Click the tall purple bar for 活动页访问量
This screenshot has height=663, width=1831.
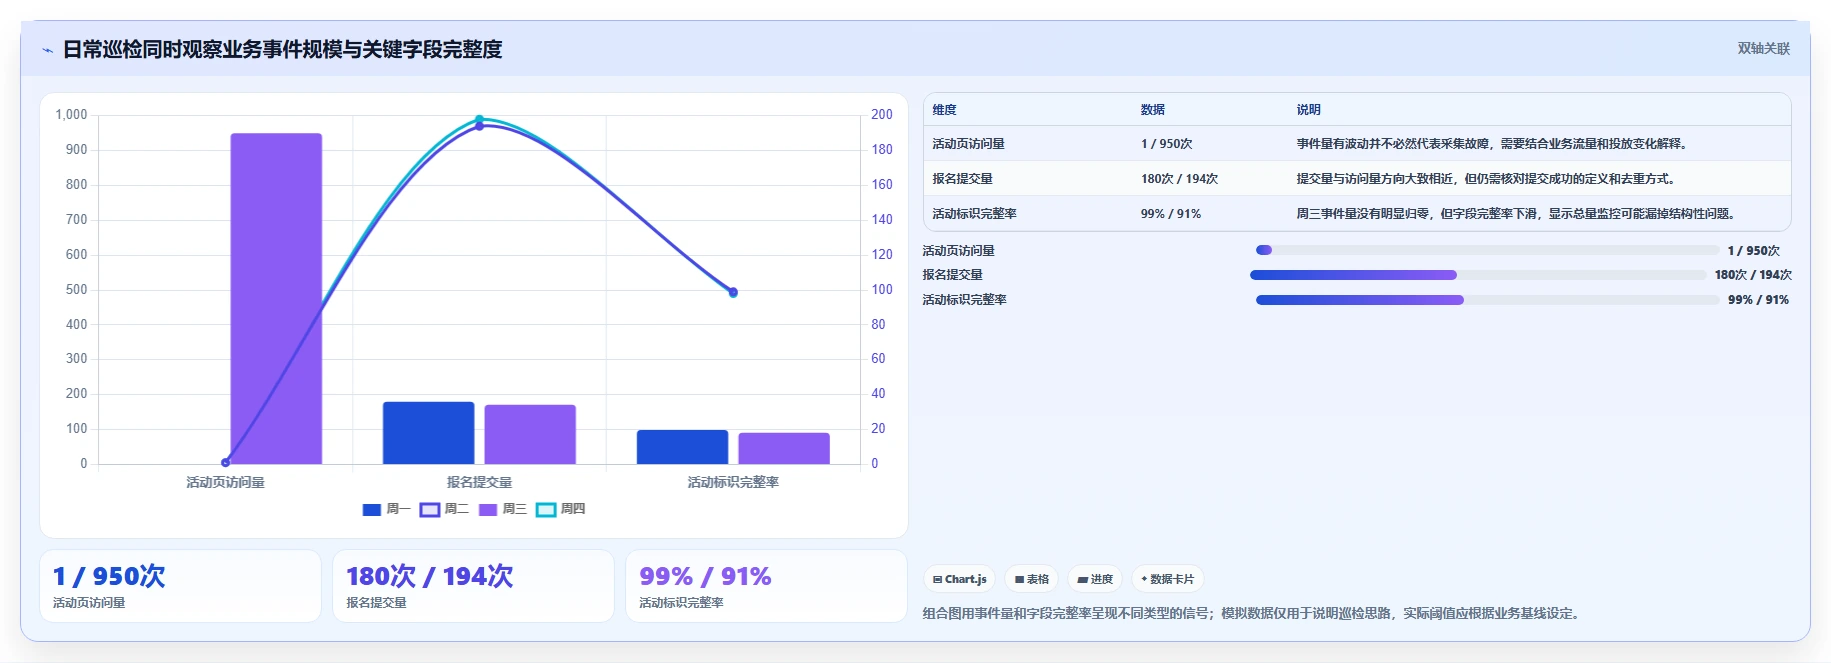coord(276,298)
